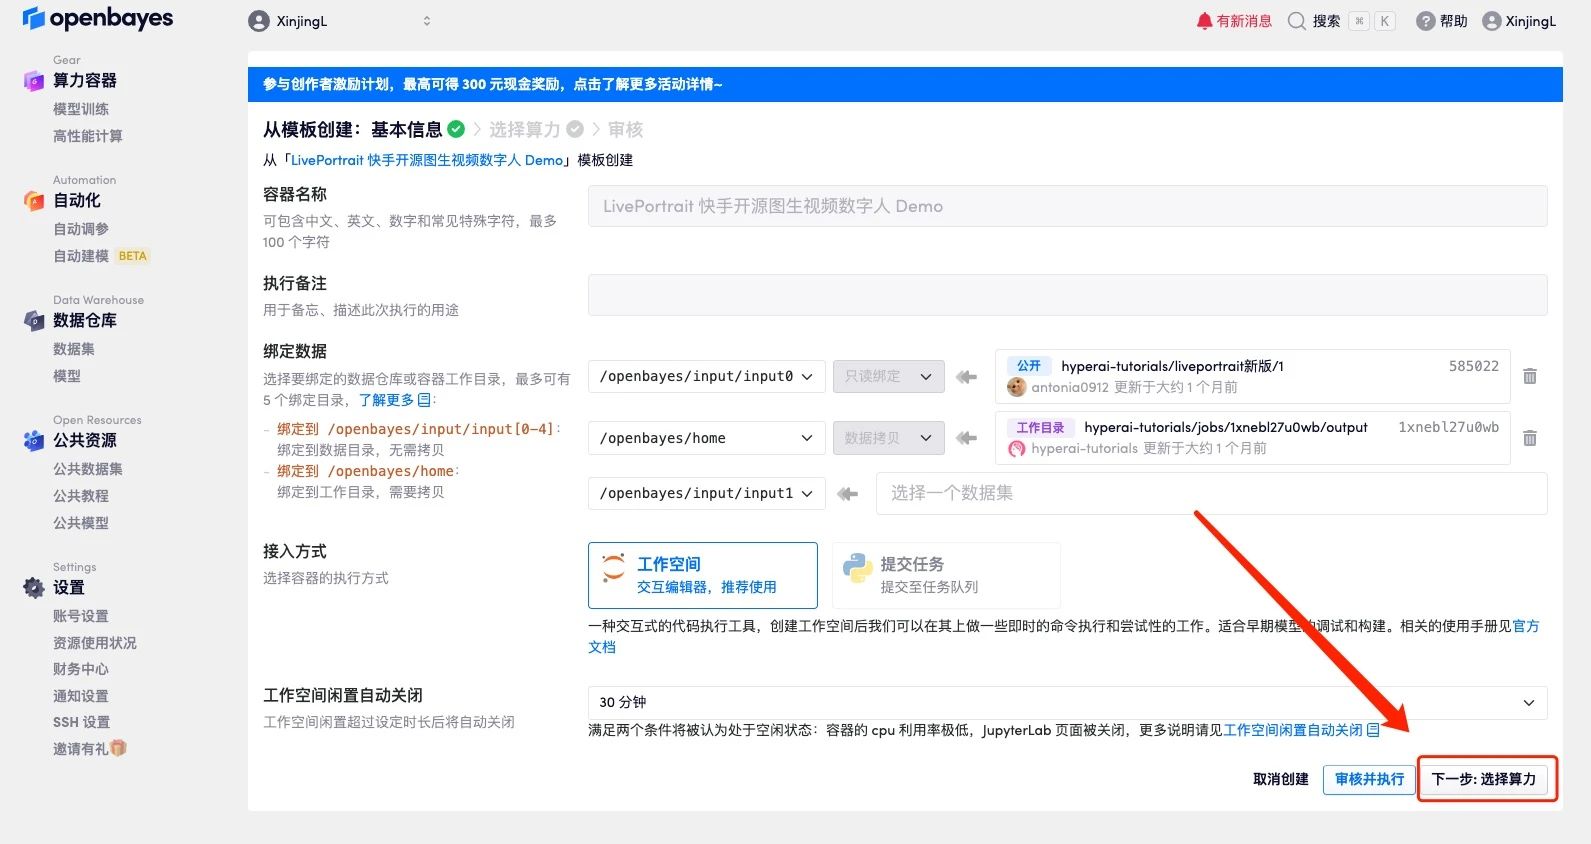
Task: Click the openbayes logo
Action: (x=97, y=18)
